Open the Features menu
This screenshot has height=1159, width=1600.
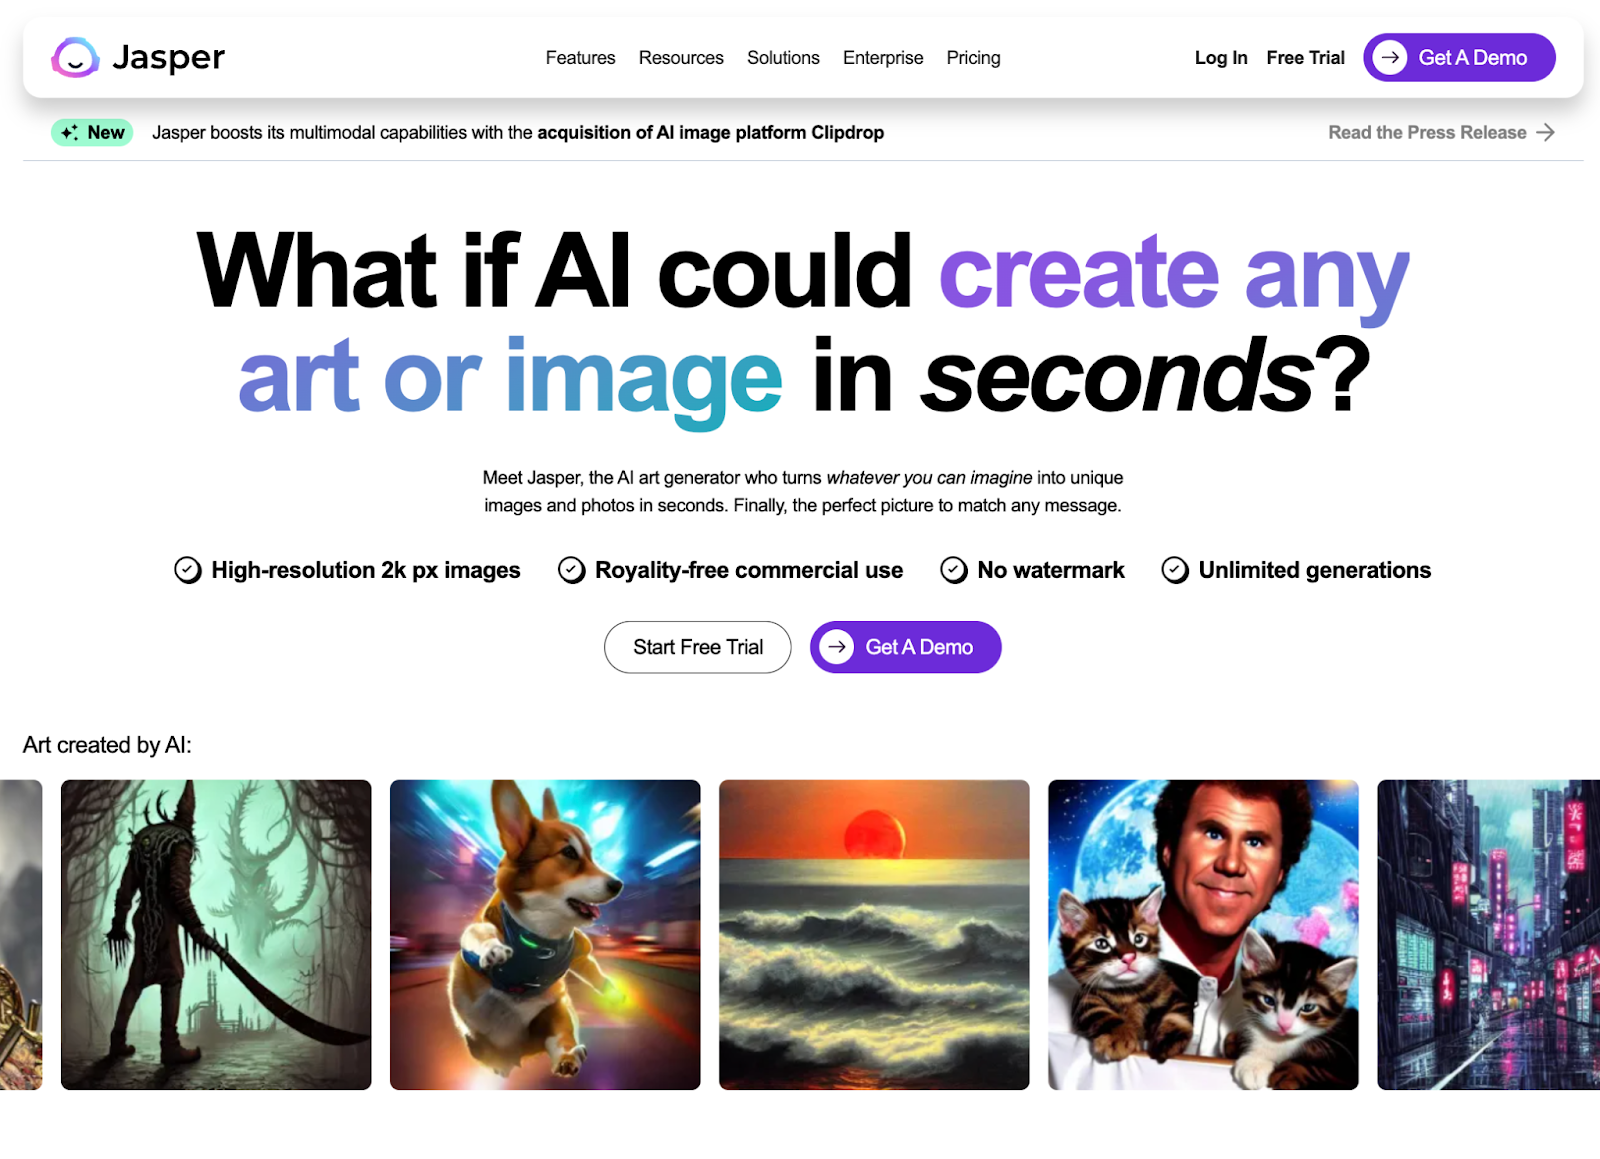[x=580, y=58]
